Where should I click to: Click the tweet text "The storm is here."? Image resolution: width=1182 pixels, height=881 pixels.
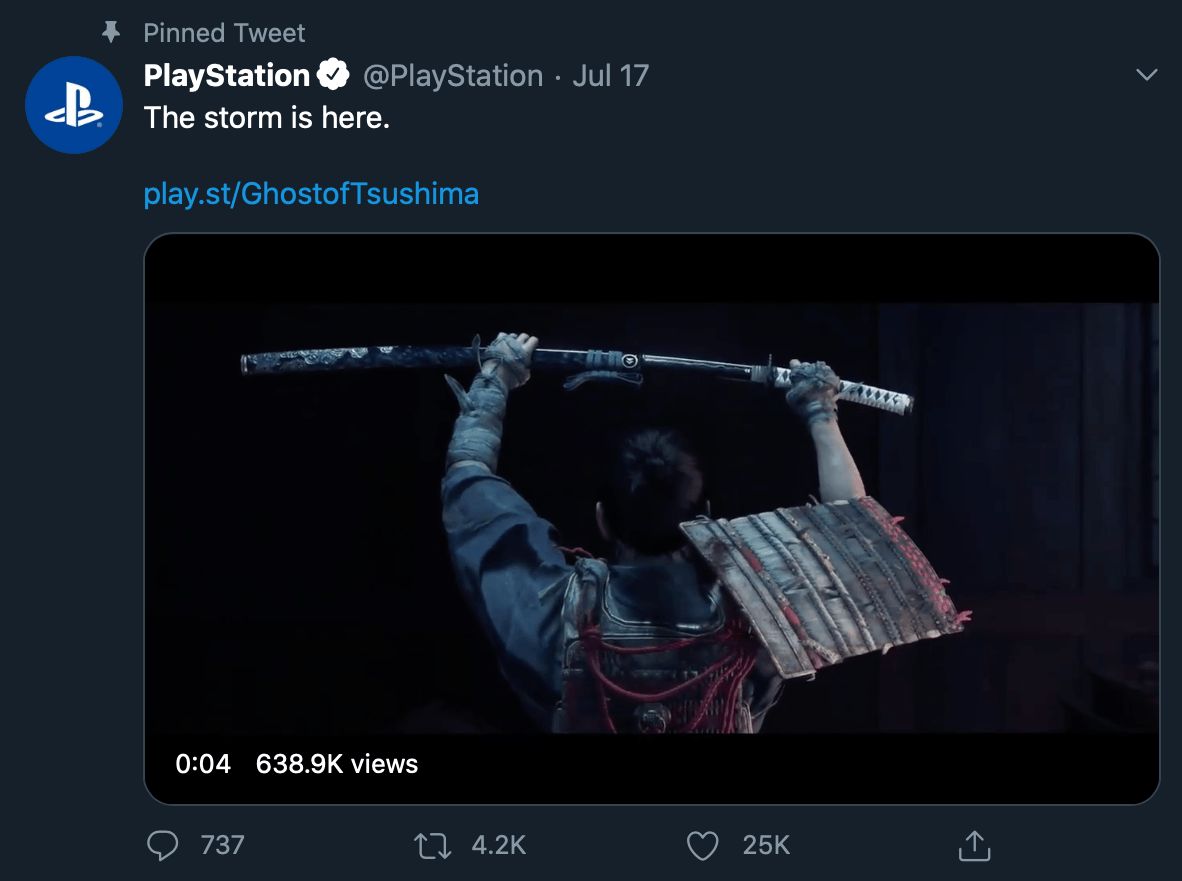[x=266, y=118]
